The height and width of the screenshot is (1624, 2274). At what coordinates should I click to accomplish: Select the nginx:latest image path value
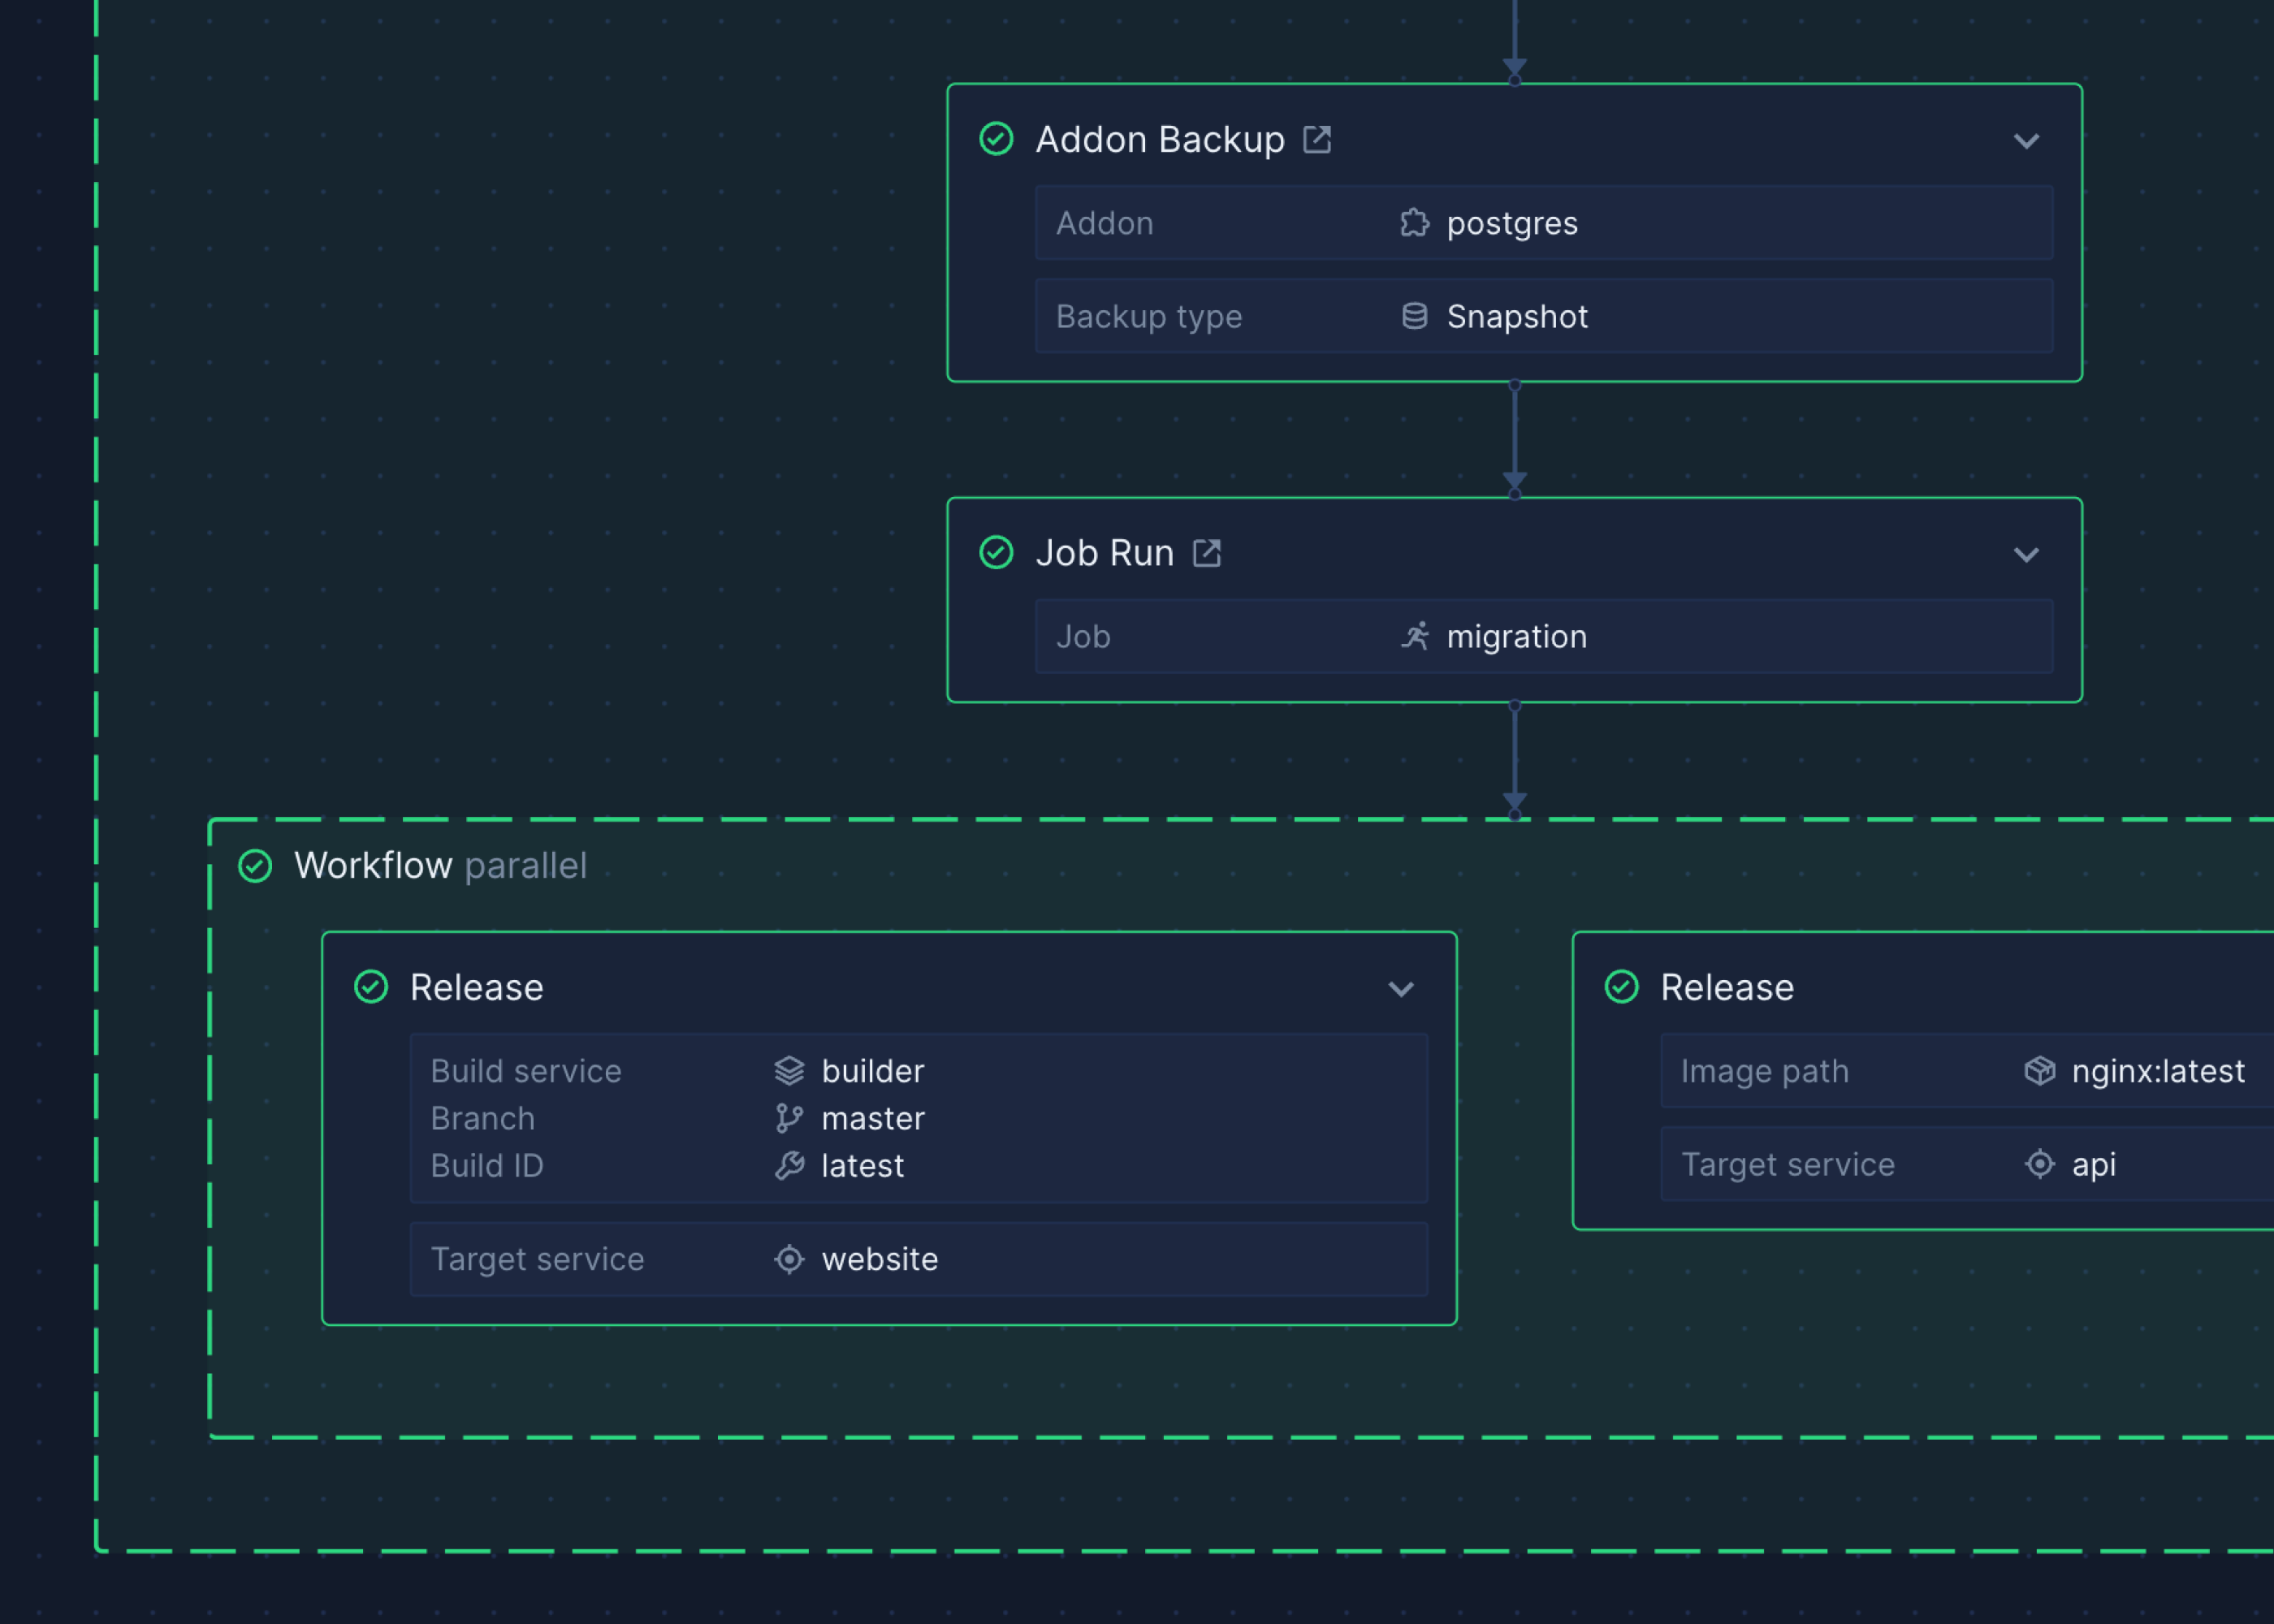(2158, 1072)
